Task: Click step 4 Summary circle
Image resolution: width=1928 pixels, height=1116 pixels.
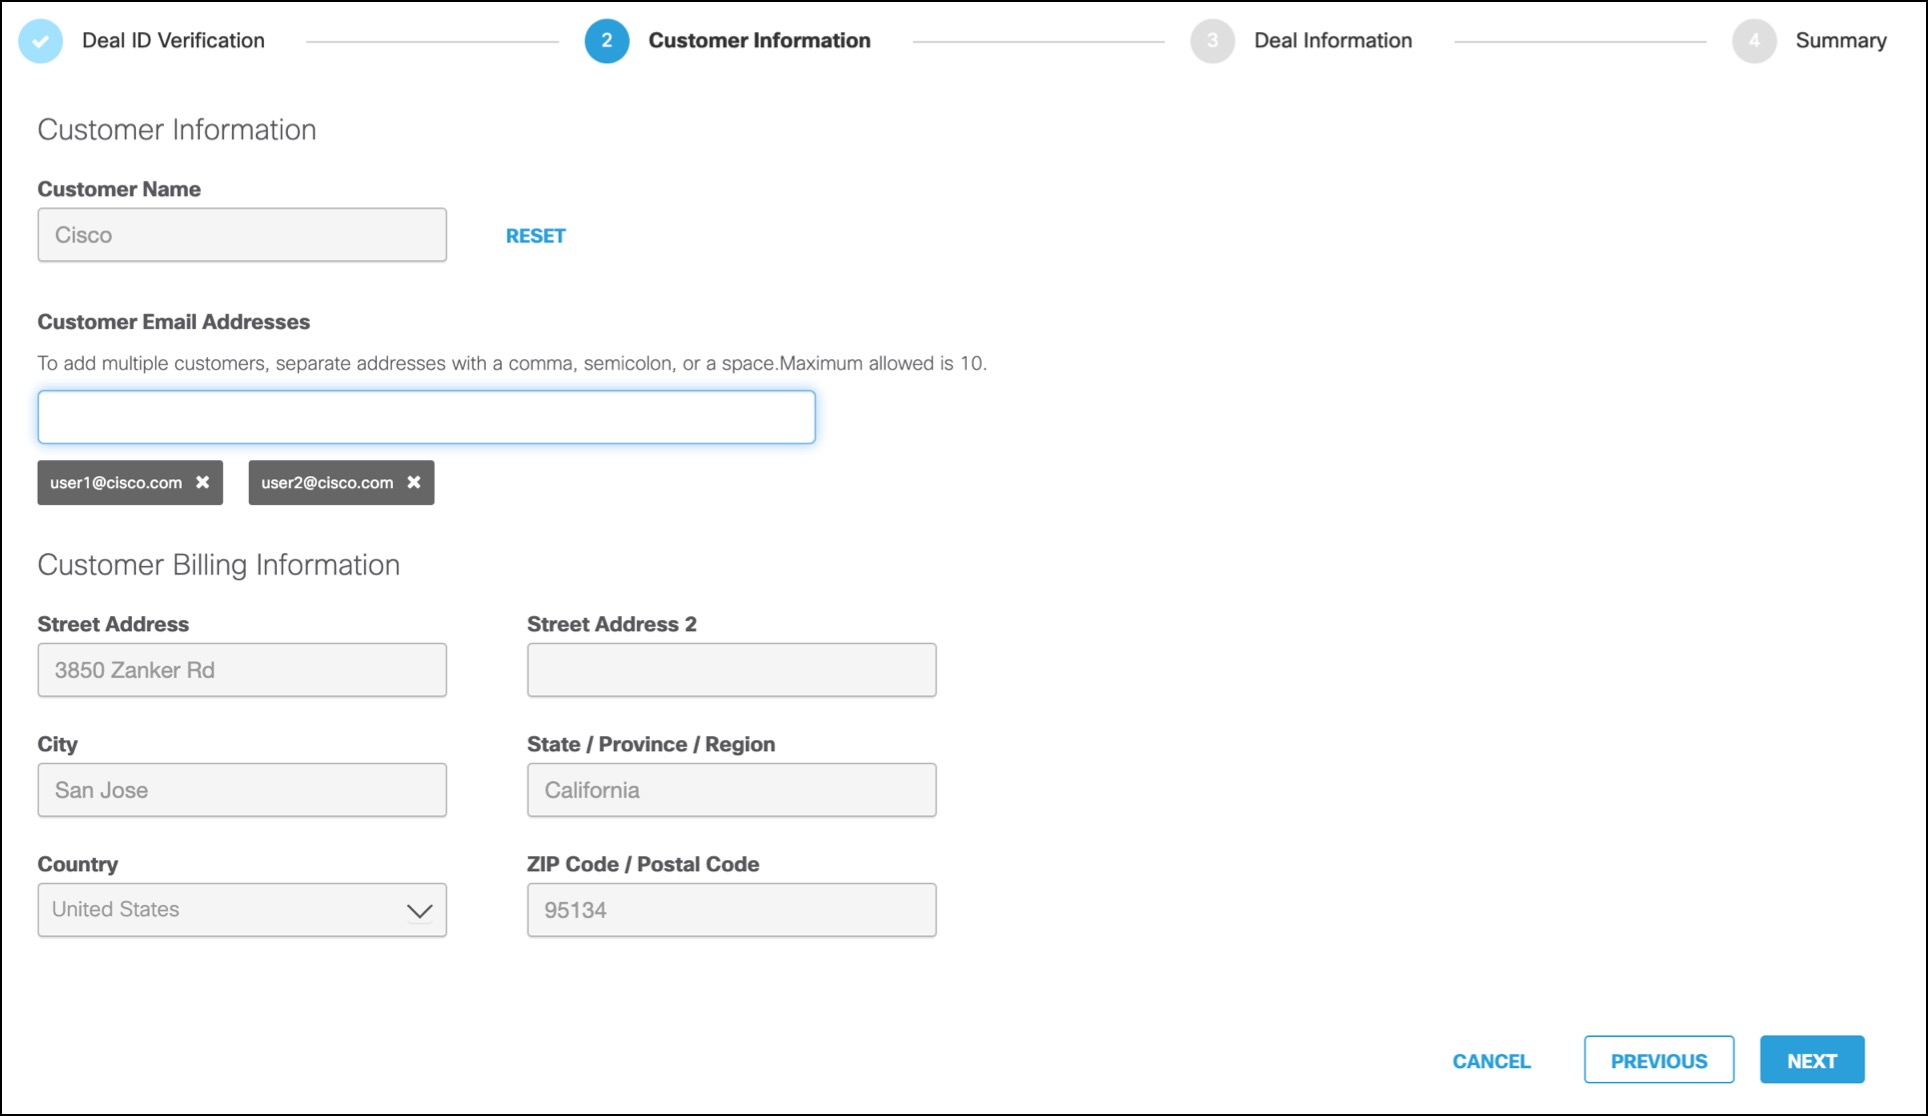Action: 1753,41
